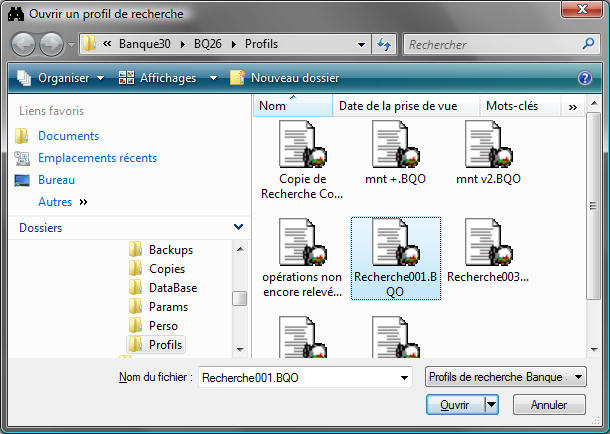
Task: Open the file type filter dropdown
Action: pos(505,377)
